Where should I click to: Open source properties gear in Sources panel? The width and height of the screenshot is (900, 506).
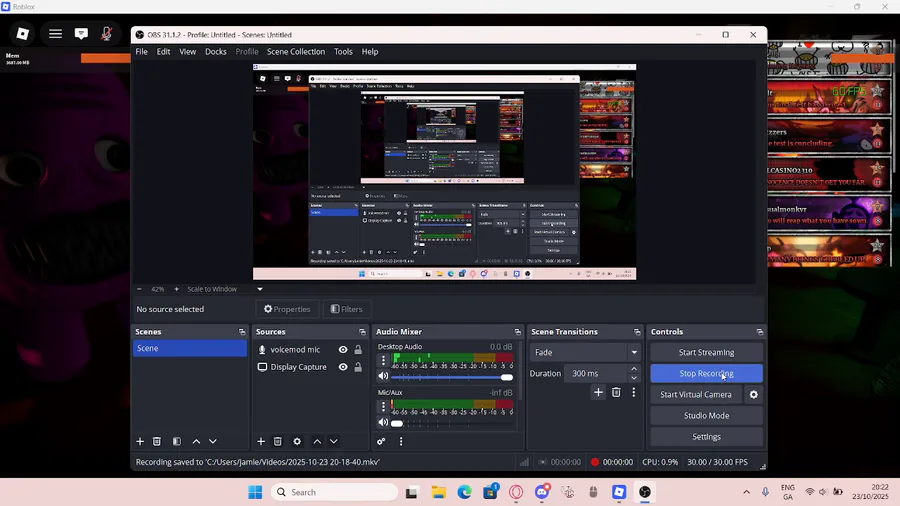pyautogui.click(x=297, y=441)
